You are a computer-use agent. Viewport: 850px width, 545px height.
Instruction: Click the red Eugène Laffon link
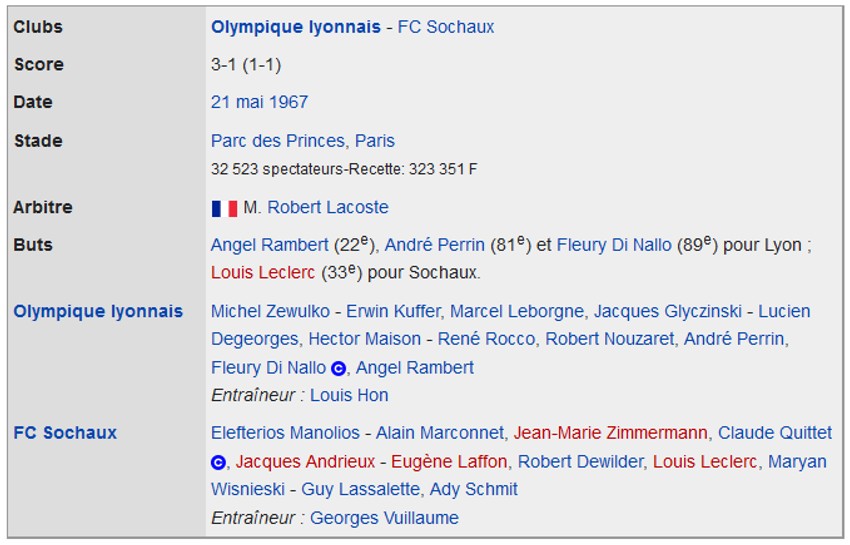[449, 462]
